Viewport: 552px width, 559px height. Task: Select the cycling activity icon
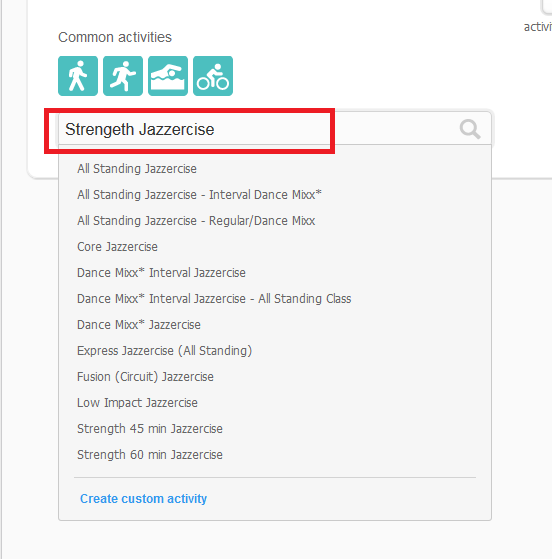pyautogui.click(x=213, y=76)
